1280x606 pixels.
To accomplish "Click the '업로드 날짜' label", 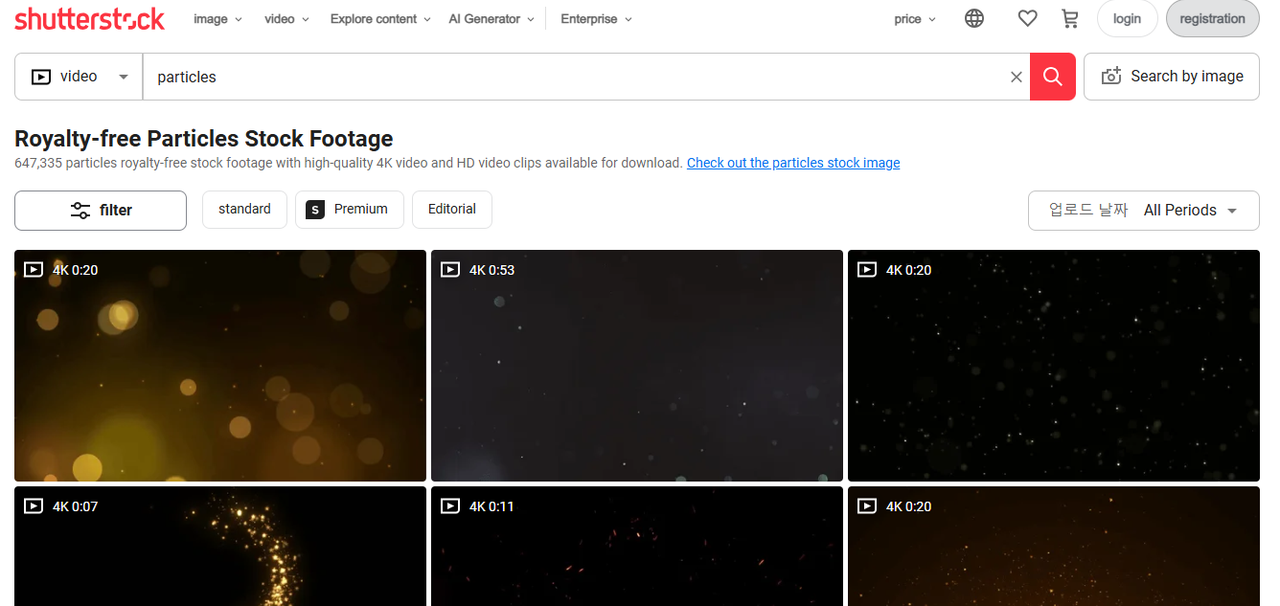I will [1088, 210].
